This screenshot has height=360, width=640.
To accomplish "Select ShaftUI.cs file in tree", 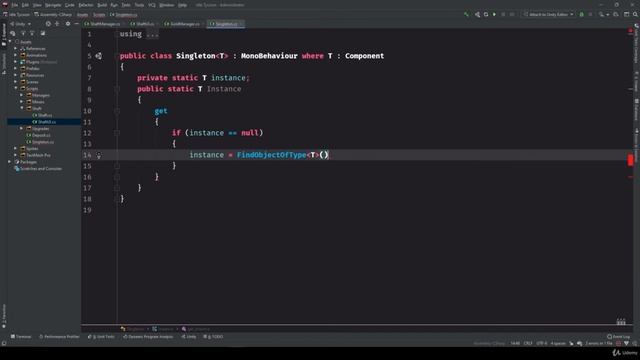I will [44, 122].
